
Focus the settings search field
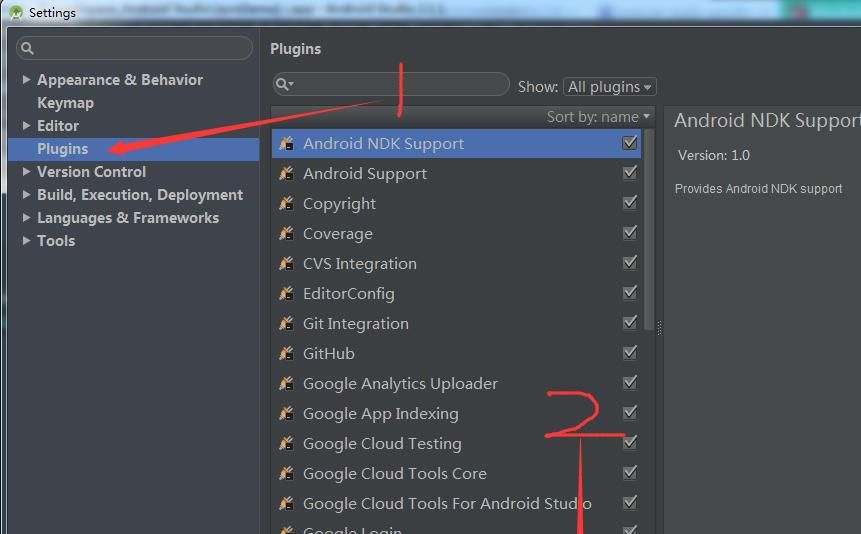tap(134, 48)
